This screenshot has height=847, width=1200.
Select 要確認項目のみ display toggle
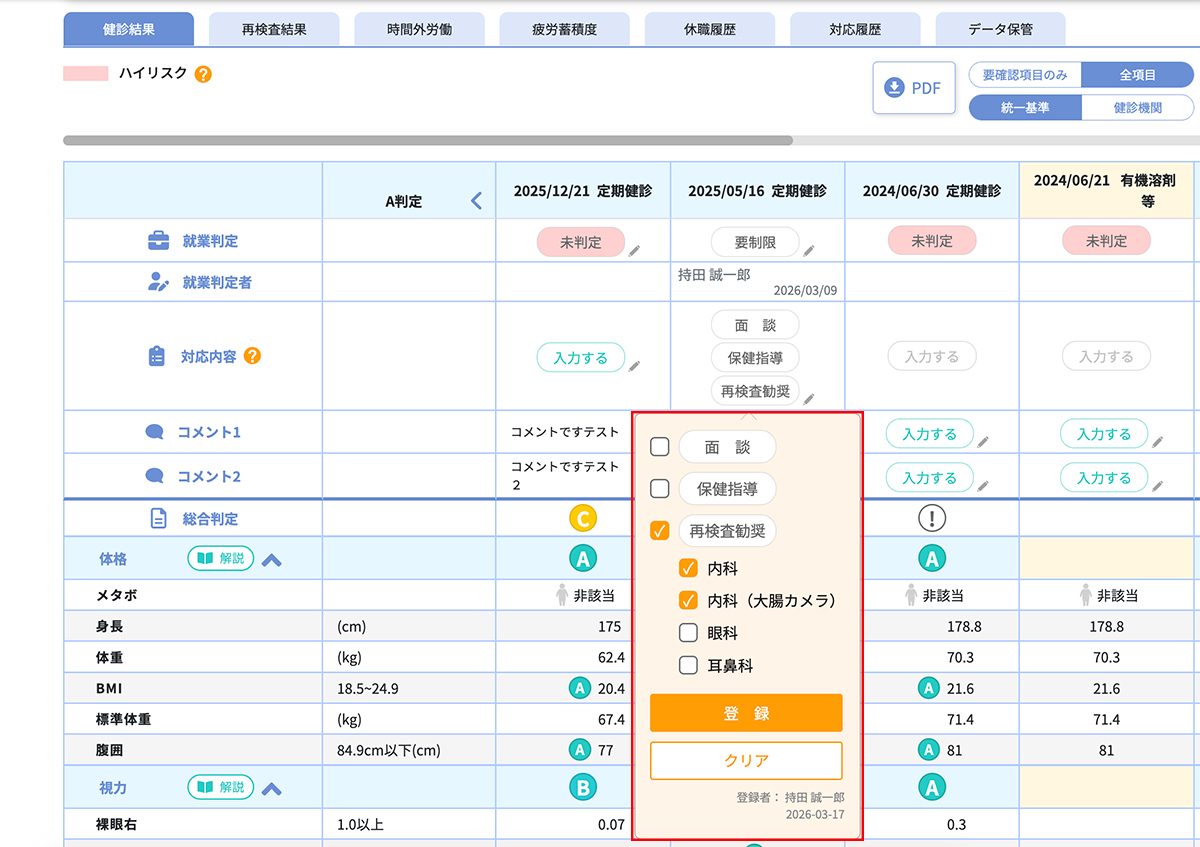tap(1025, 75)
